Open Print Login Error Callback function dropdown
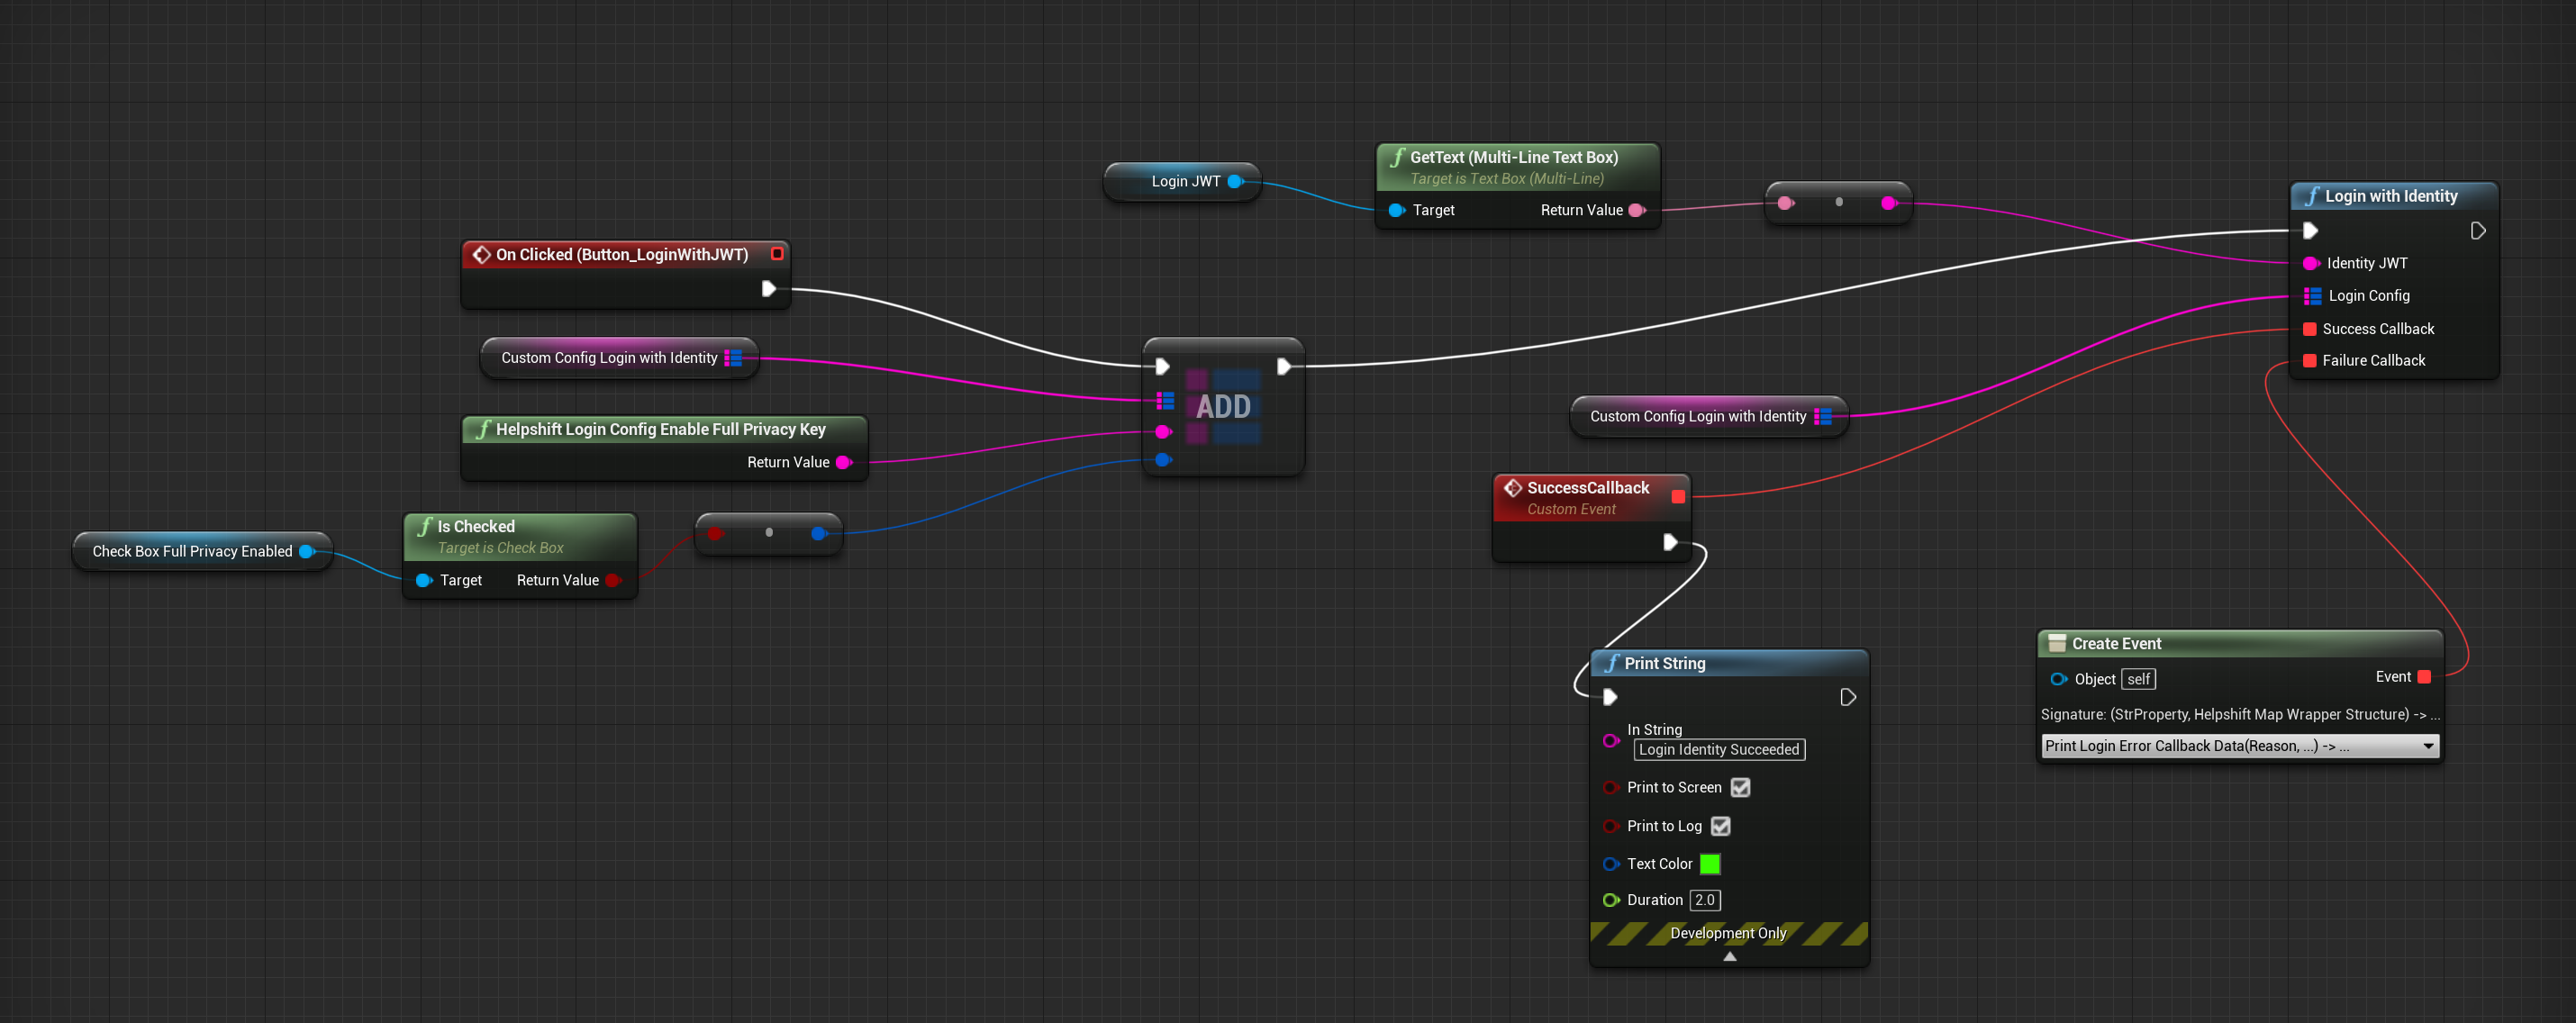 click(x=2239, y=746)
